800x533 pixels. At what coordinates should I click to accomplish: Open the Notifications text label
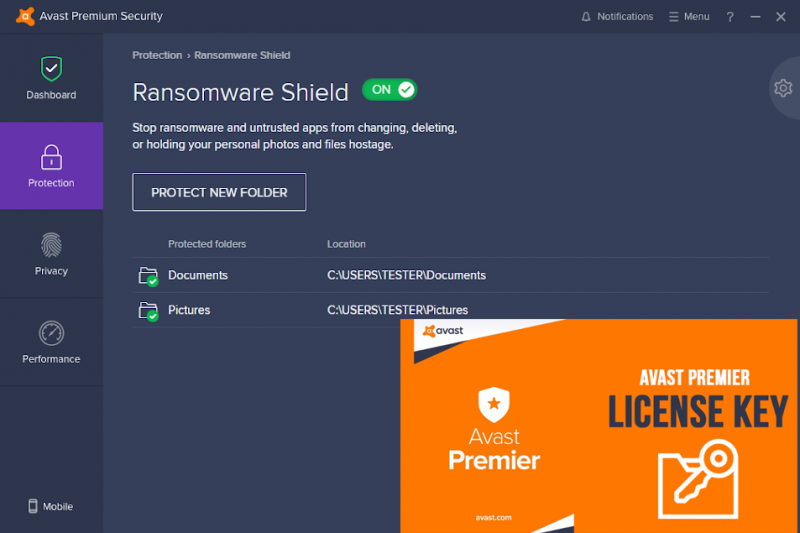click(625, 17)
